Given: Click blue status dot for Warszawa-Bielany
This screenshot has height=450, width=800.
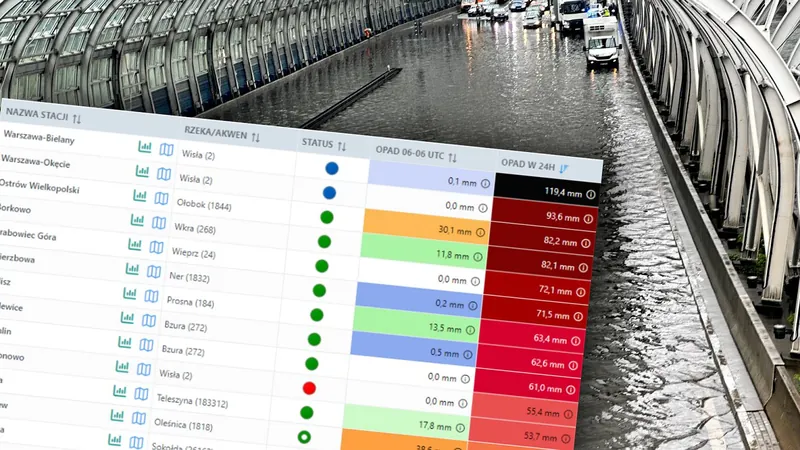Looking at the screenshot, I should point(331,169).
